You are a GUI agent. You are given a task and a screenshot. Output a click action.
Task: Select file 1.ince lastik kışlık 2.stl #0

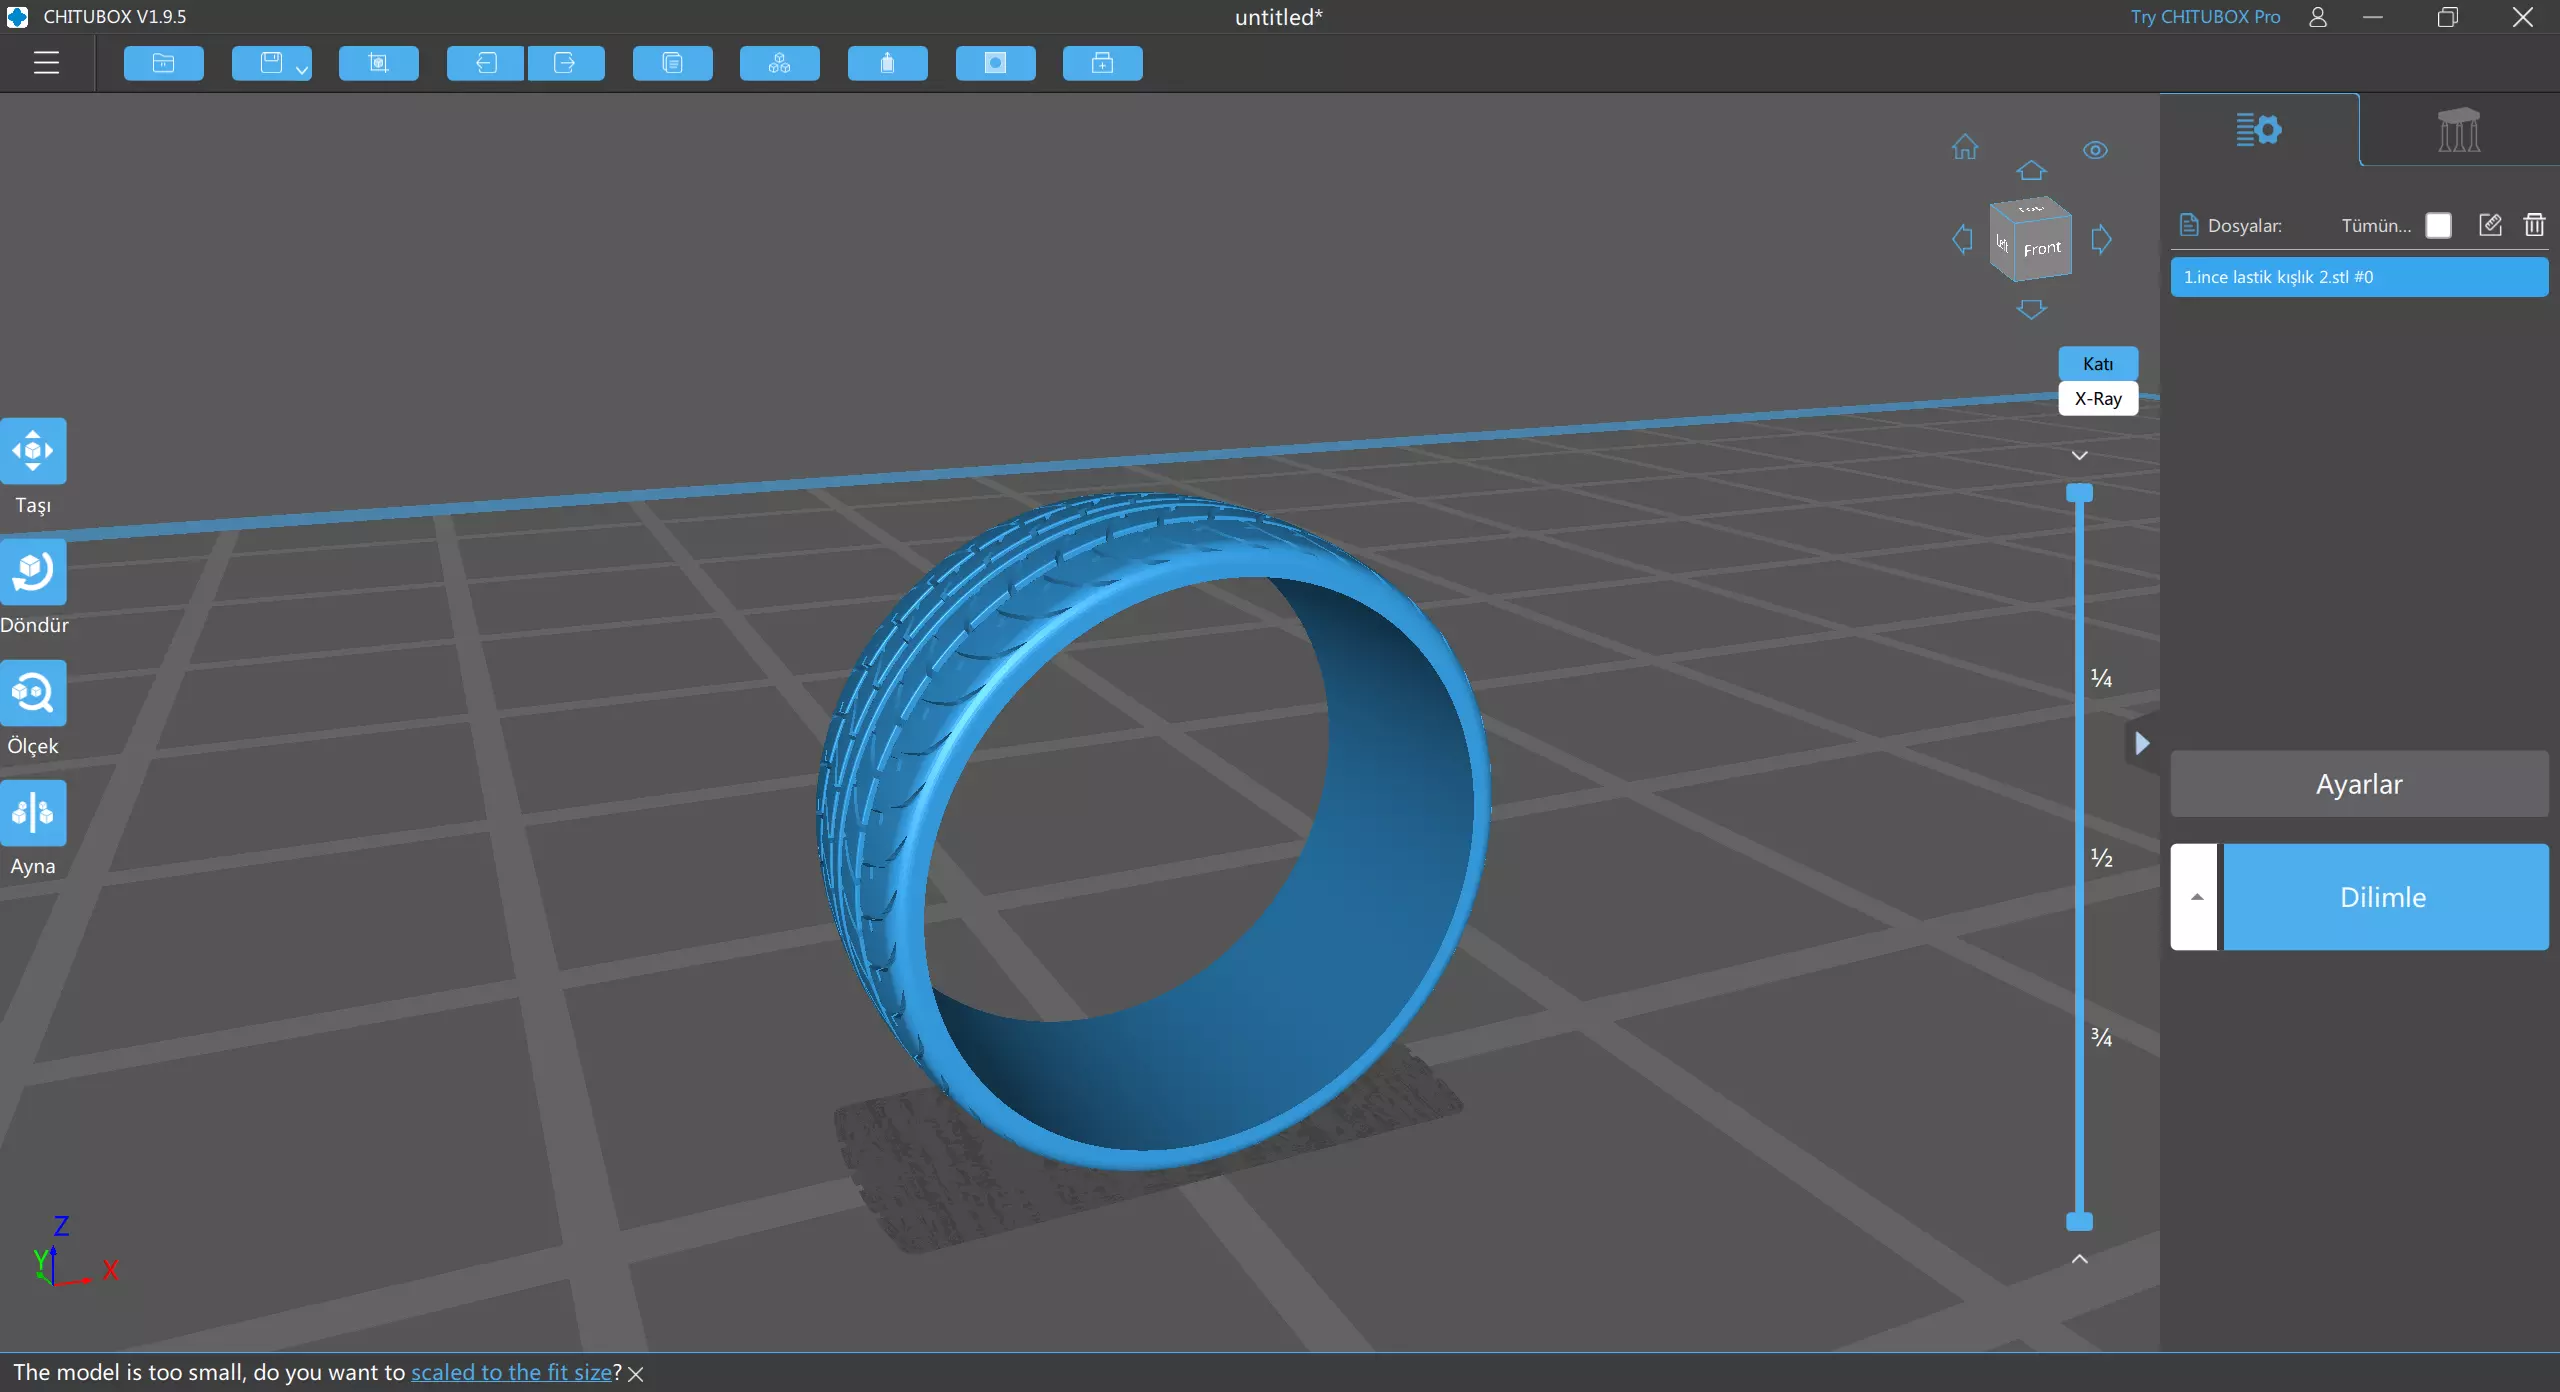(x=2359, y=277)
